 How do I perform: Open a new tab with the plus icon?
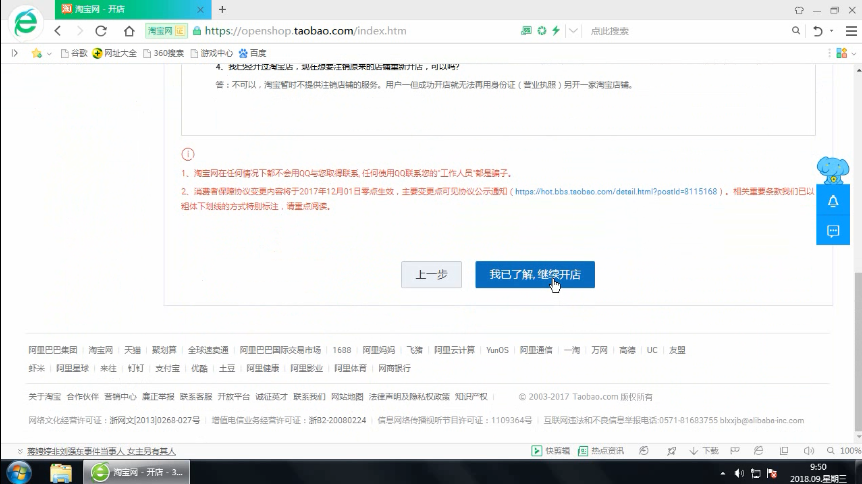click(222, 9)
